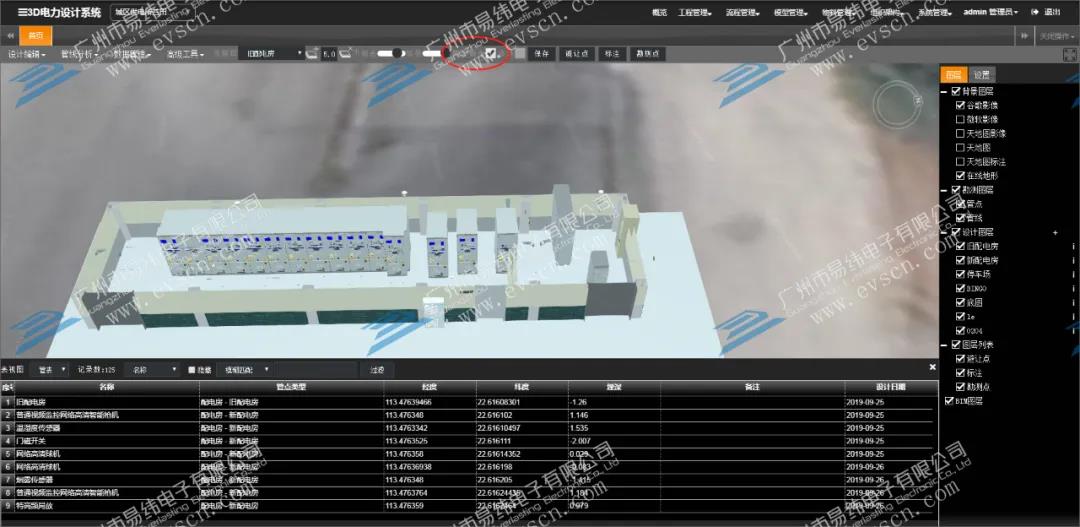
Task: Click the plus icon beside 设计图层
Action: click(x=1054, y=232)
